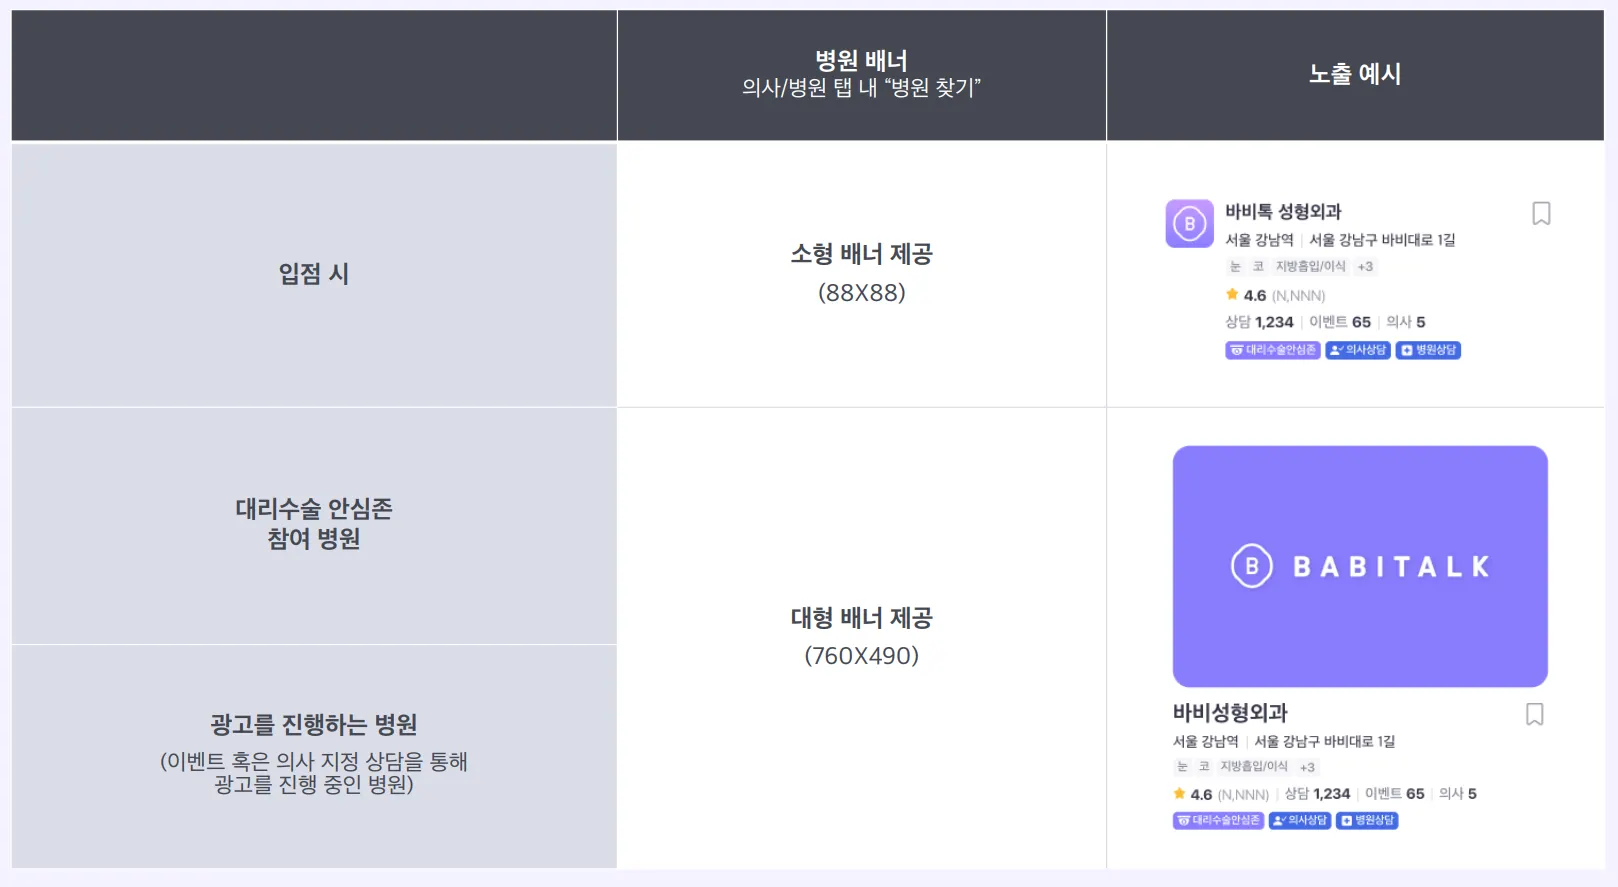1618x887 pixels.
Task: Select the 대리수술안심존 badge in small listing
Action: coord(1273,350)
